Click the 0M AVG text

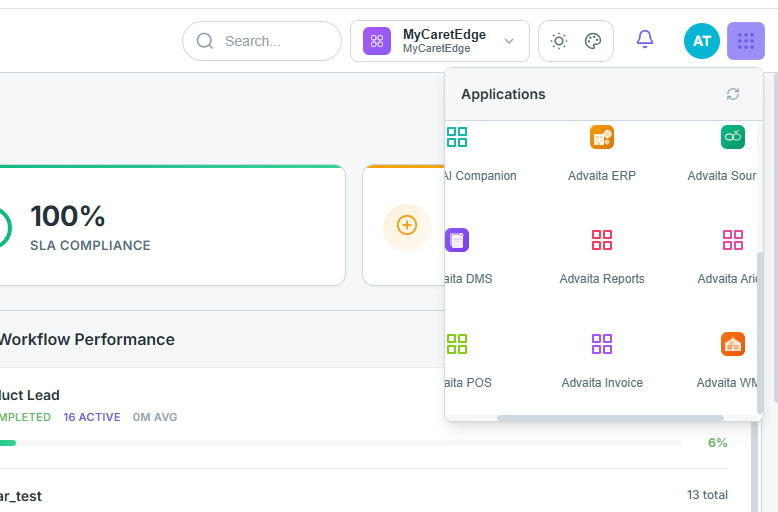tap(155, 417)
